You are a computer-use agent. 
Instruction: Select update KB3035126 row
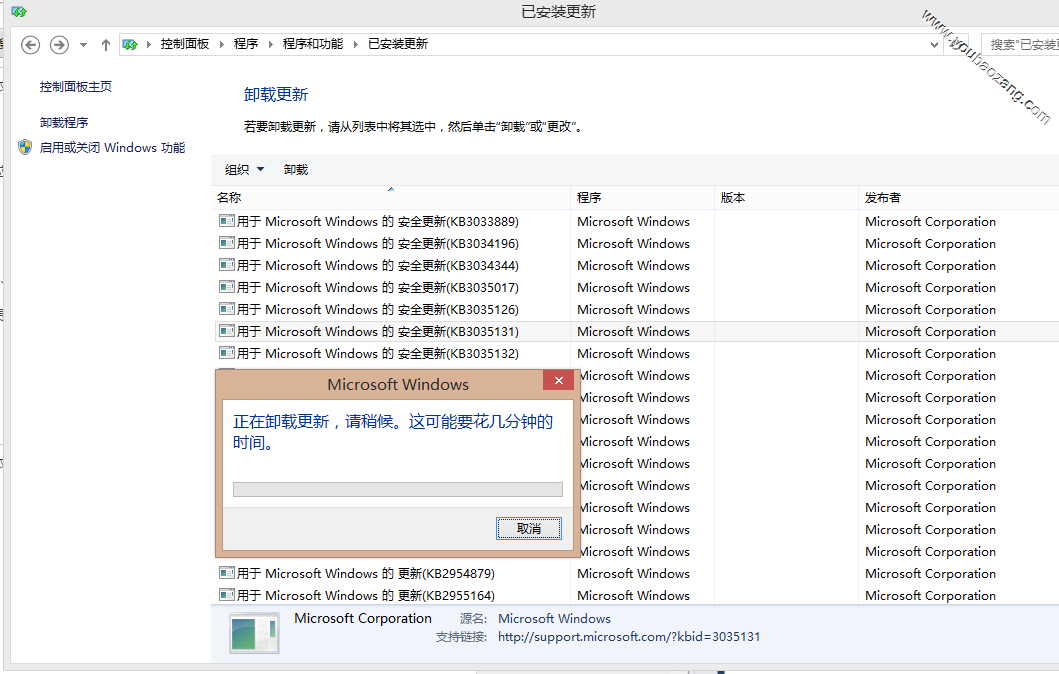pos(638,309)
